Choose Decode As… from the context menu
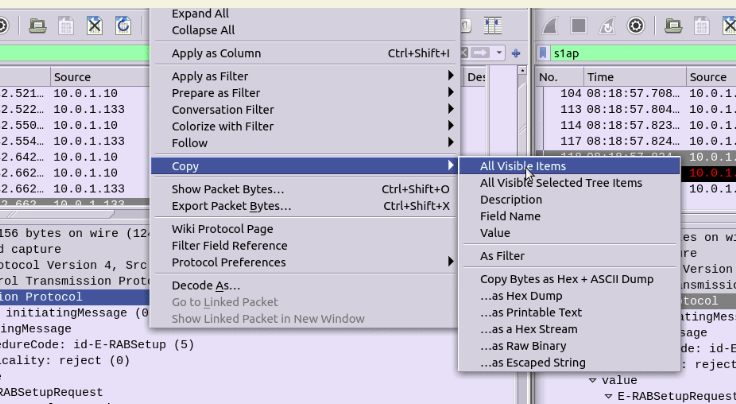 (x=305, y=285)
